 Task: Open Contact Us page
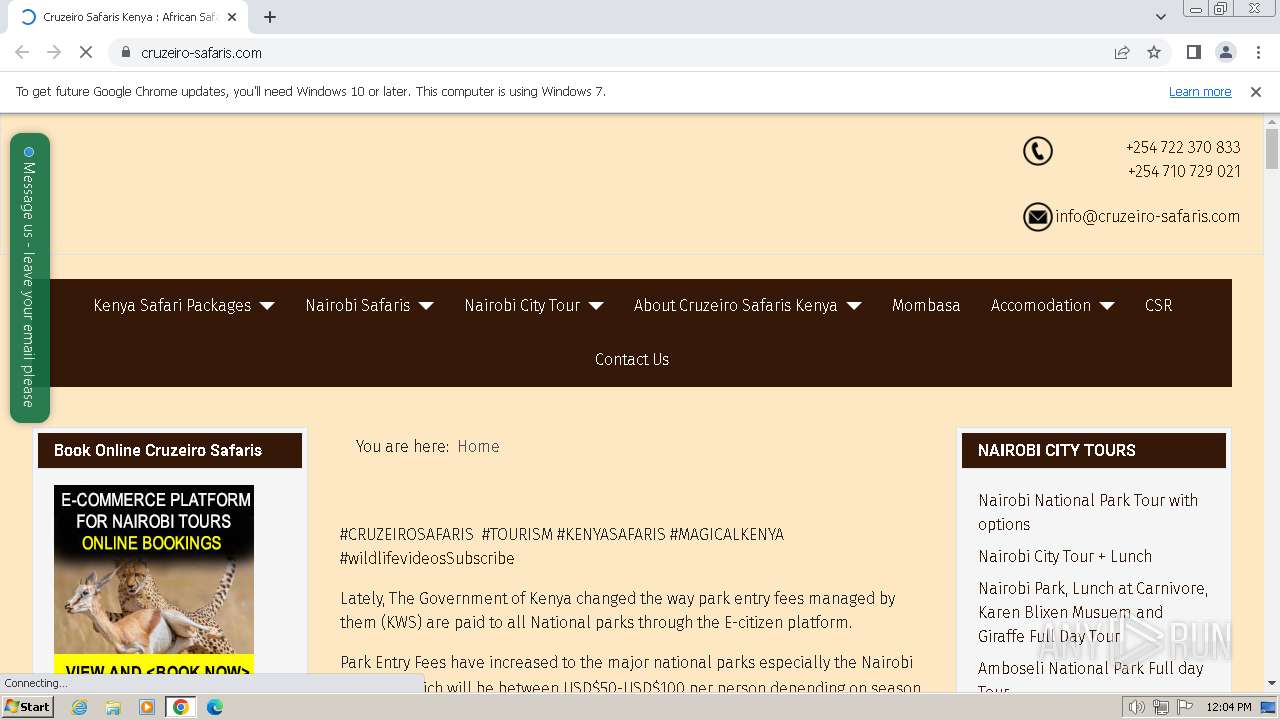(x=632, y=359)
